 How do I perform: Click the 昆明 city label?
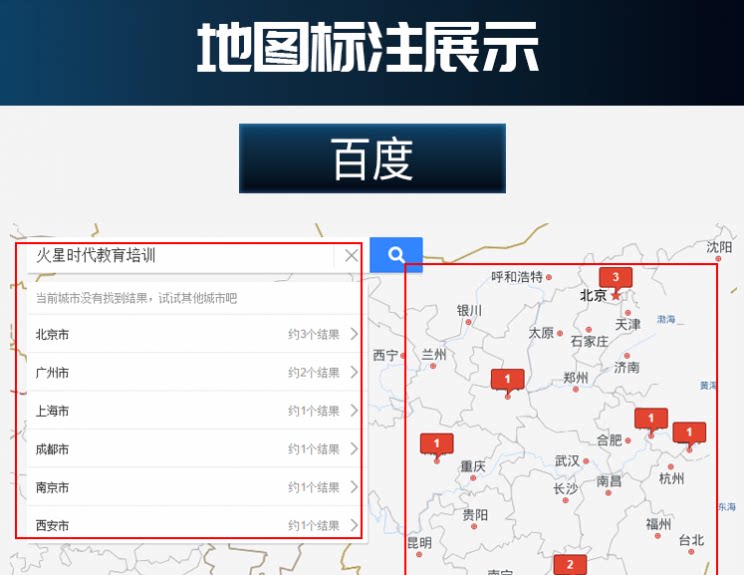(x=419, y=542)
